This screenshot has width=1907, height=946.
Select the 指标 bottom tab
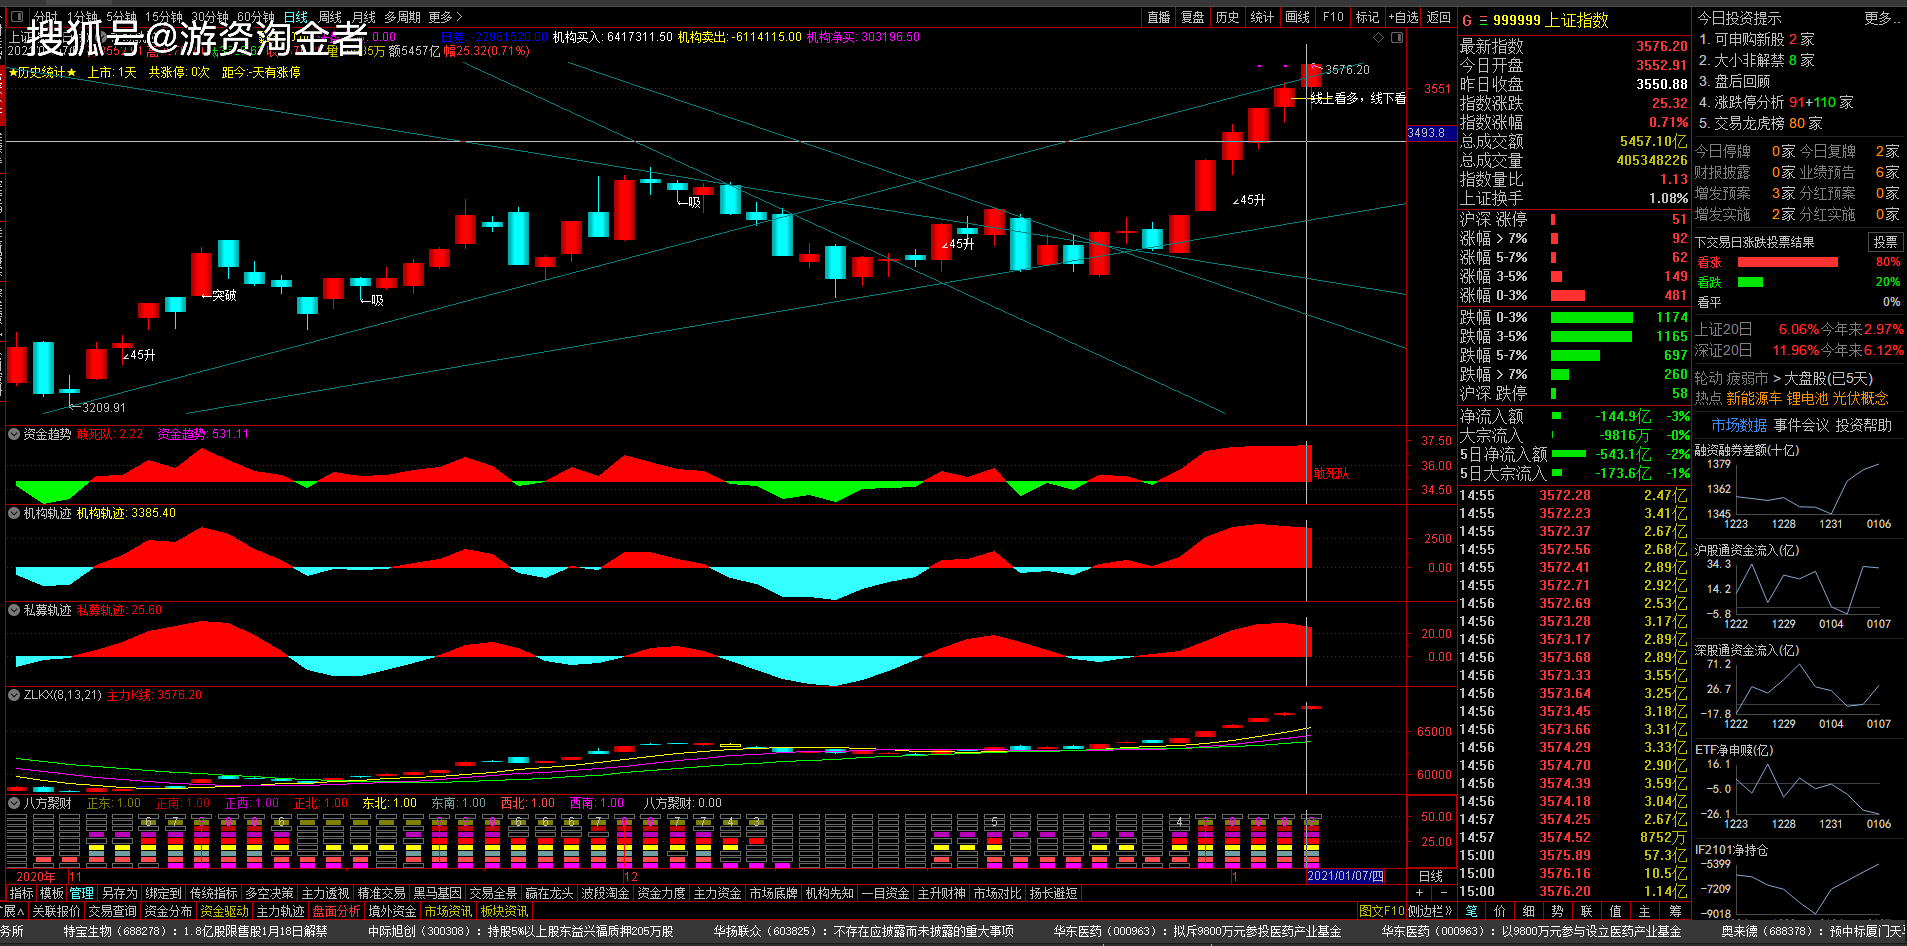(x=21, y=893)
